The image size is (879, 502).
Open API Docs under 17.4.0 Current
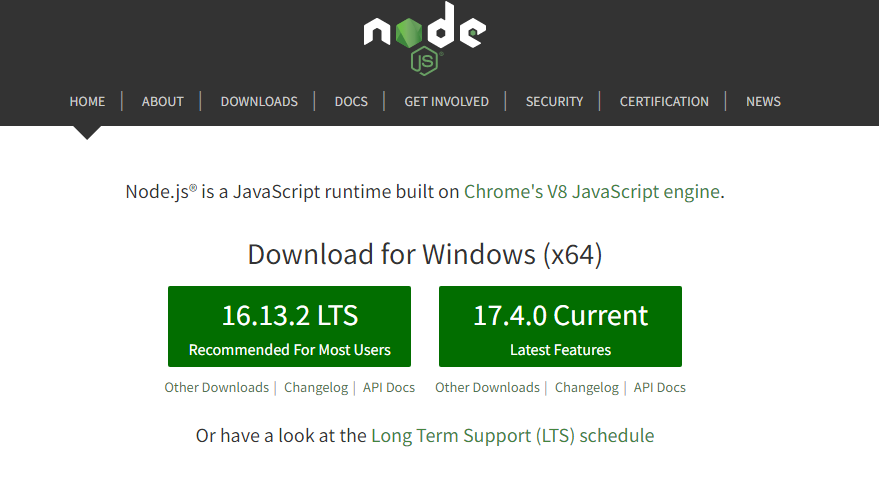pyautogui.click(x=659, y=388)
